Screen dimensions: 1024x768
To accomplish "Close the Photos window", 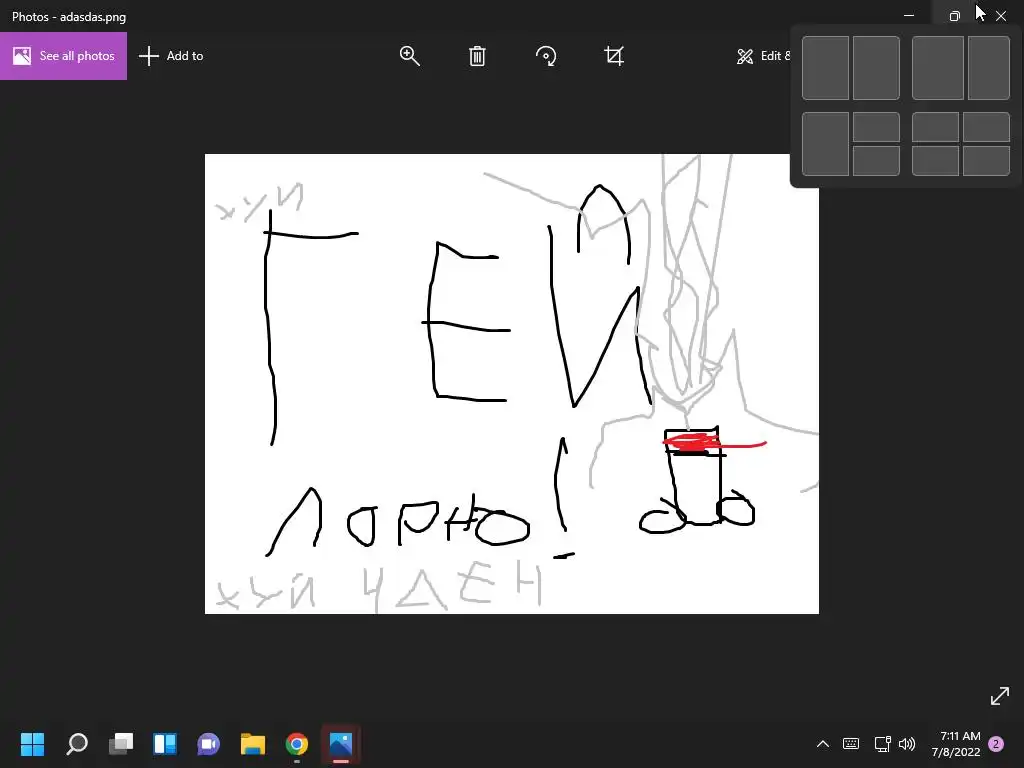I will tap(1000, 15).
